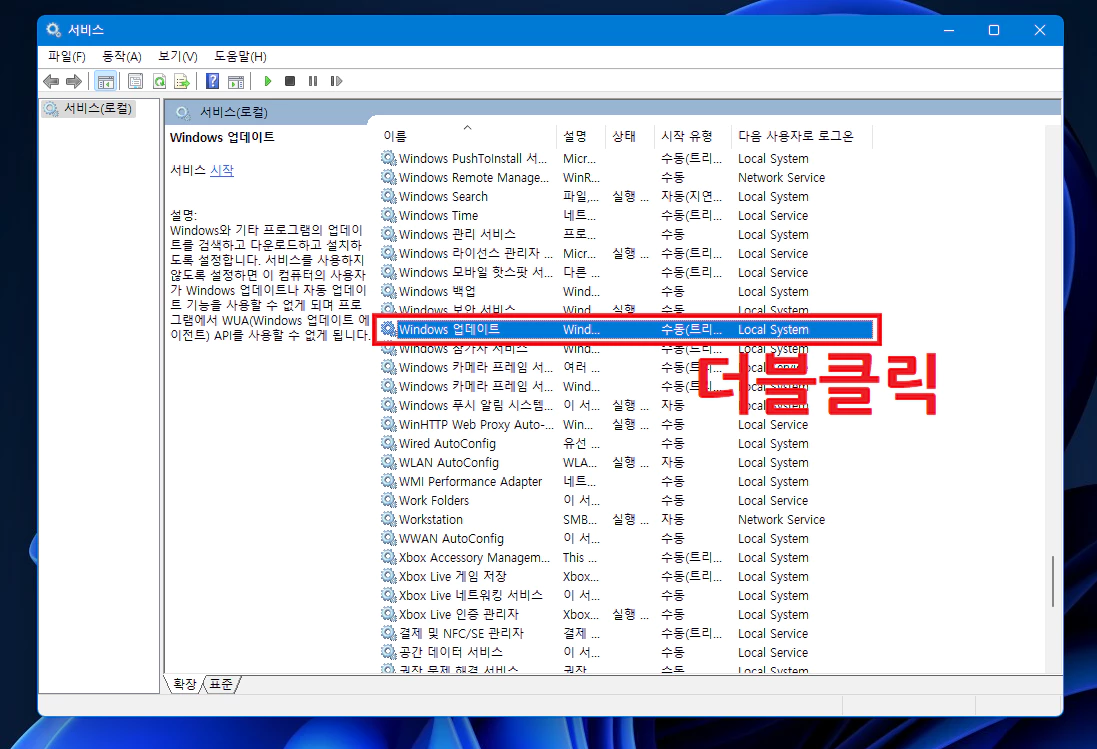1097x749 pixels.
Task: Open the 동작(A) menu
Action: (x=122, y=57)
